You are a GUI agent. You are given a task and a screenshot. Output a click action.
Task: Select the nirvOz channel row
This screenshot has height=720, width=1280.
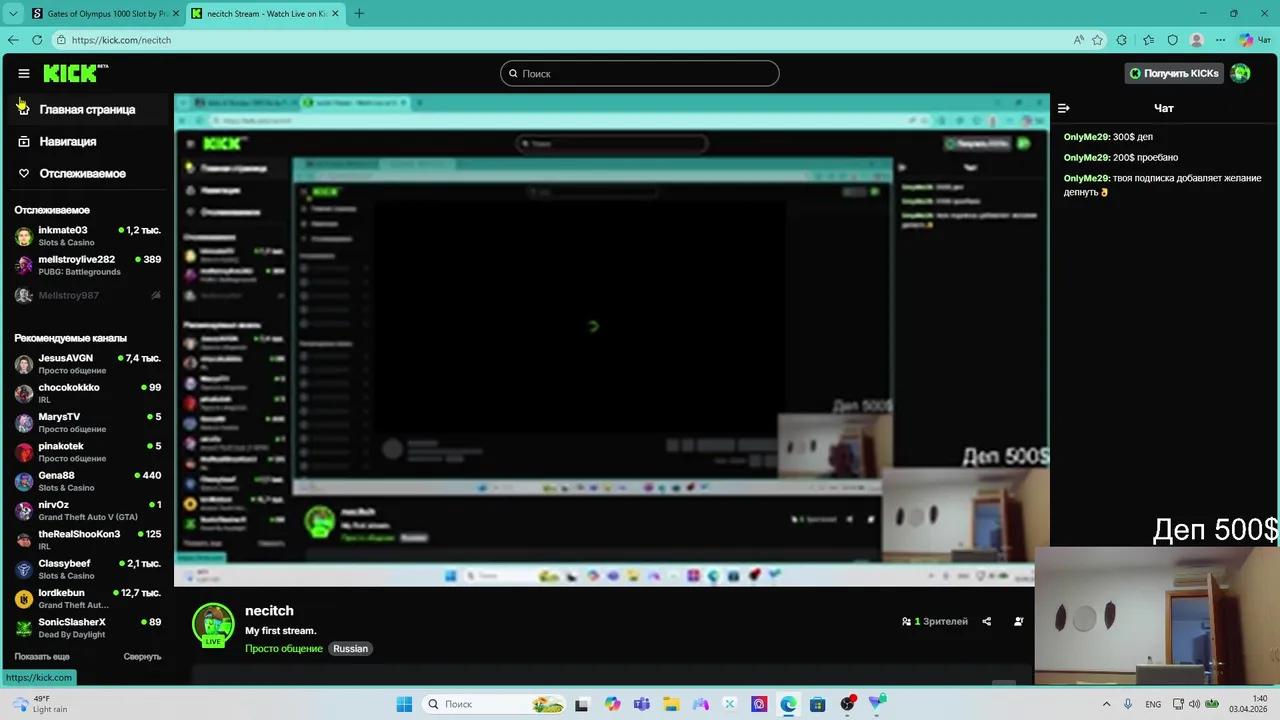pos(87,510)
